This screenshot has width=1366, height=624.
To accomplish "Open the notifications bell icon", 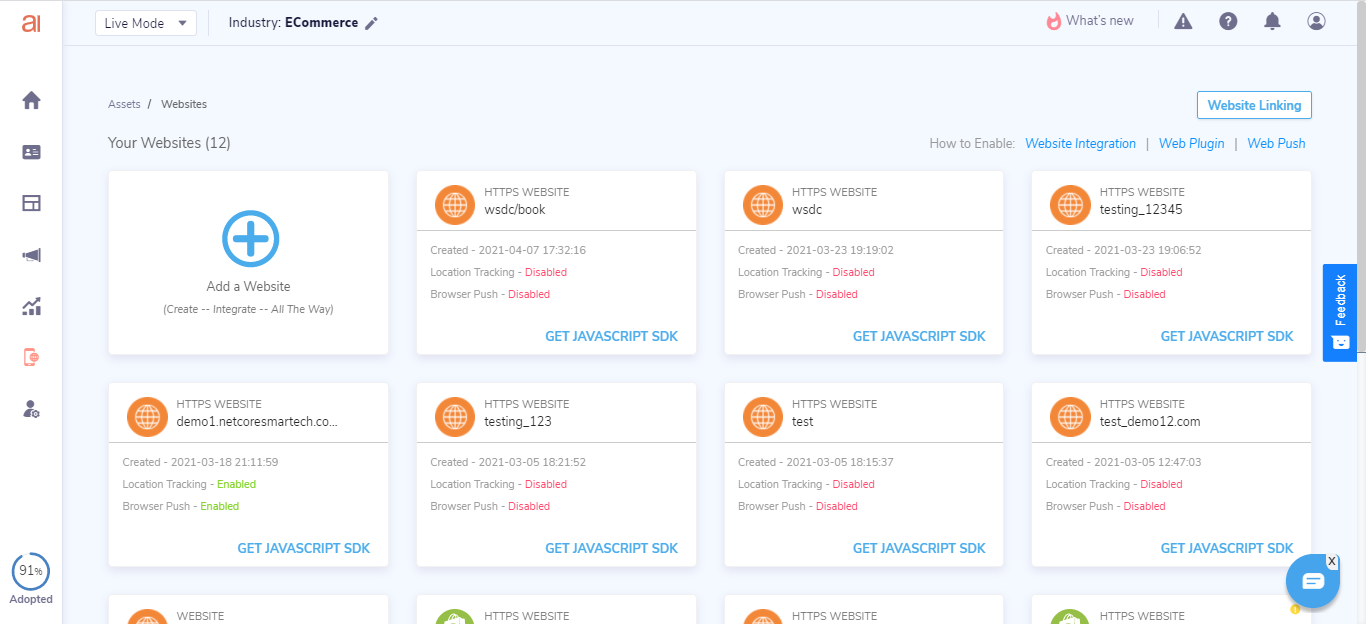I will (1272, 21).
